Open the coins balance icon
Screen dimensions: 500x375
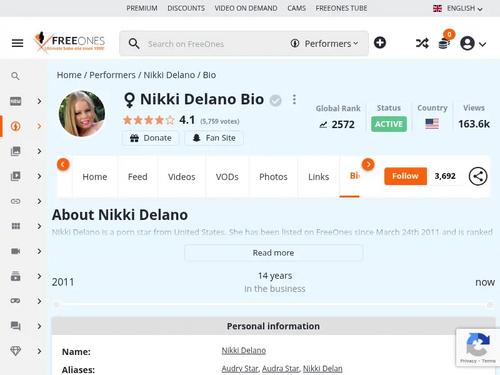[x=444, y=43]
